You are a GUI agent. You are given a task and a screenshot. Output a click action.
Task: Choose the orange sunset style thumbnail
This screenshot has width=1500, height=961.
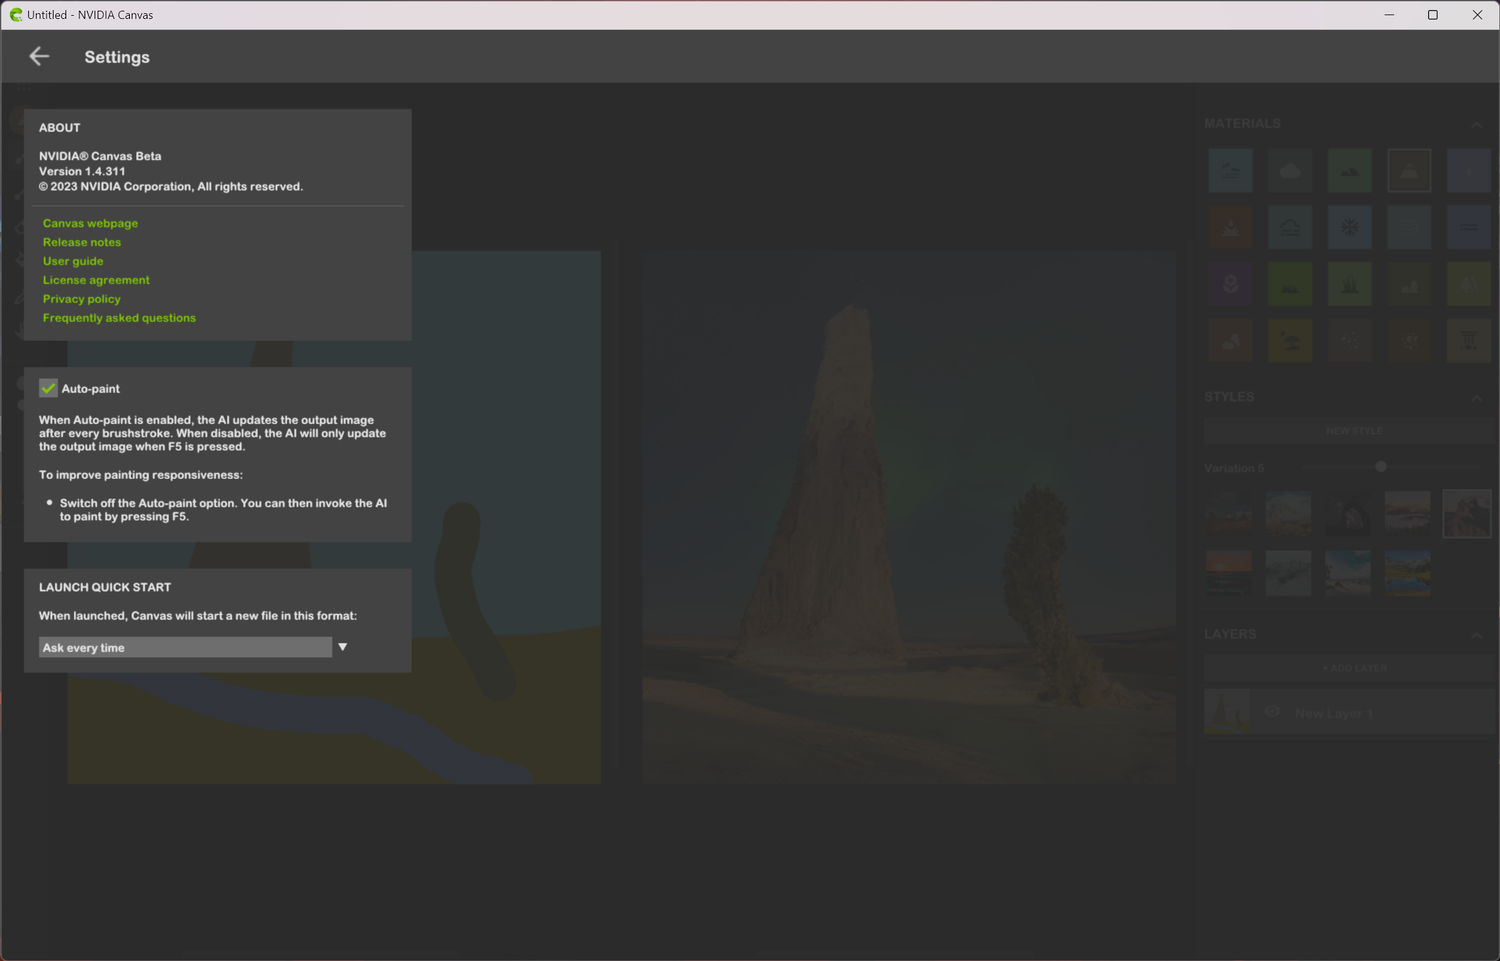point(1228,573)
